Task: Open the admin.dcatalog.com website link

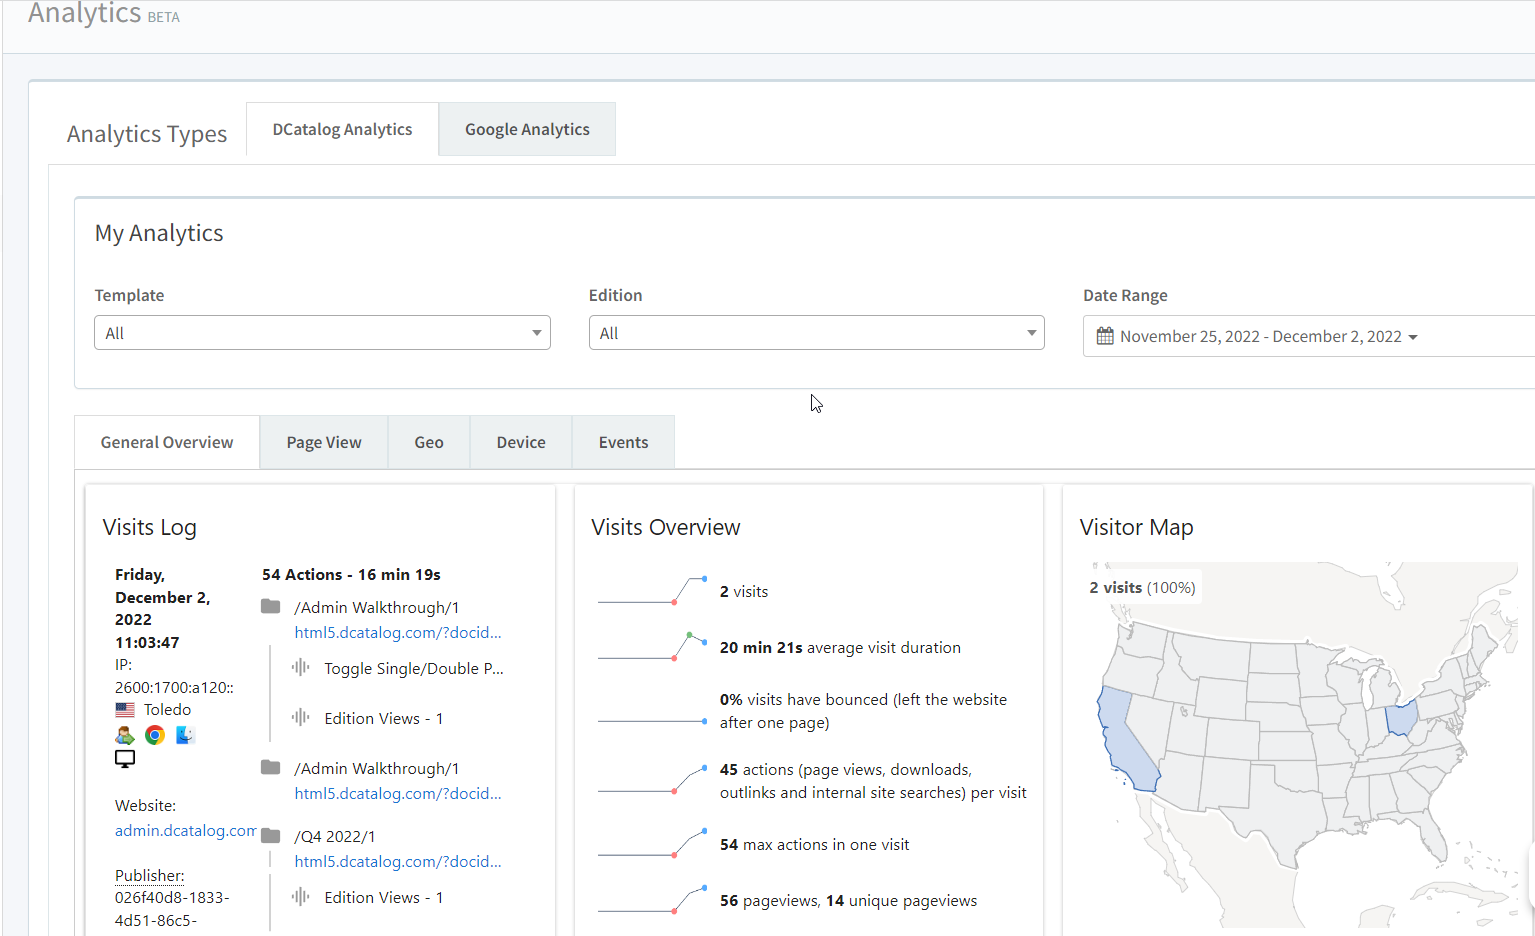Action: [186, 830]
